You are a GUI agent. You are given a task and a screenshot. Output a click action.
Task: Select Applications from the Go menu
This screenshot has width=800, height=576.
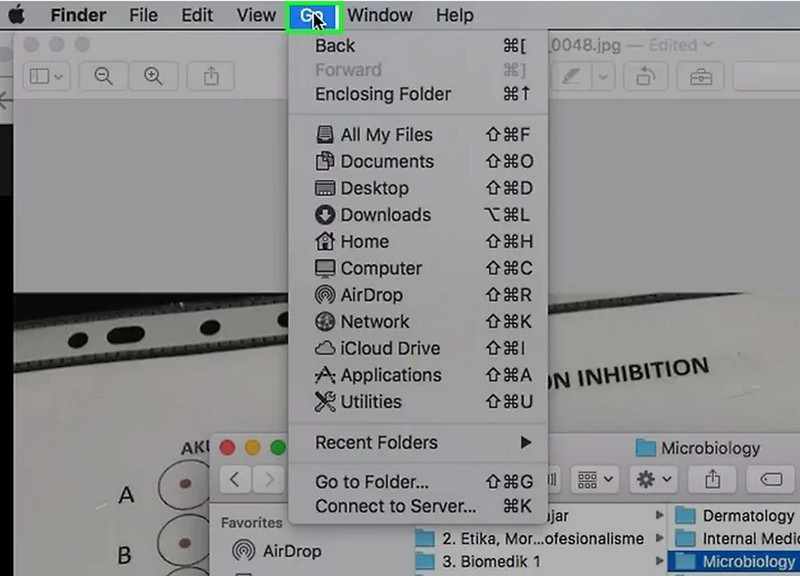418,375
